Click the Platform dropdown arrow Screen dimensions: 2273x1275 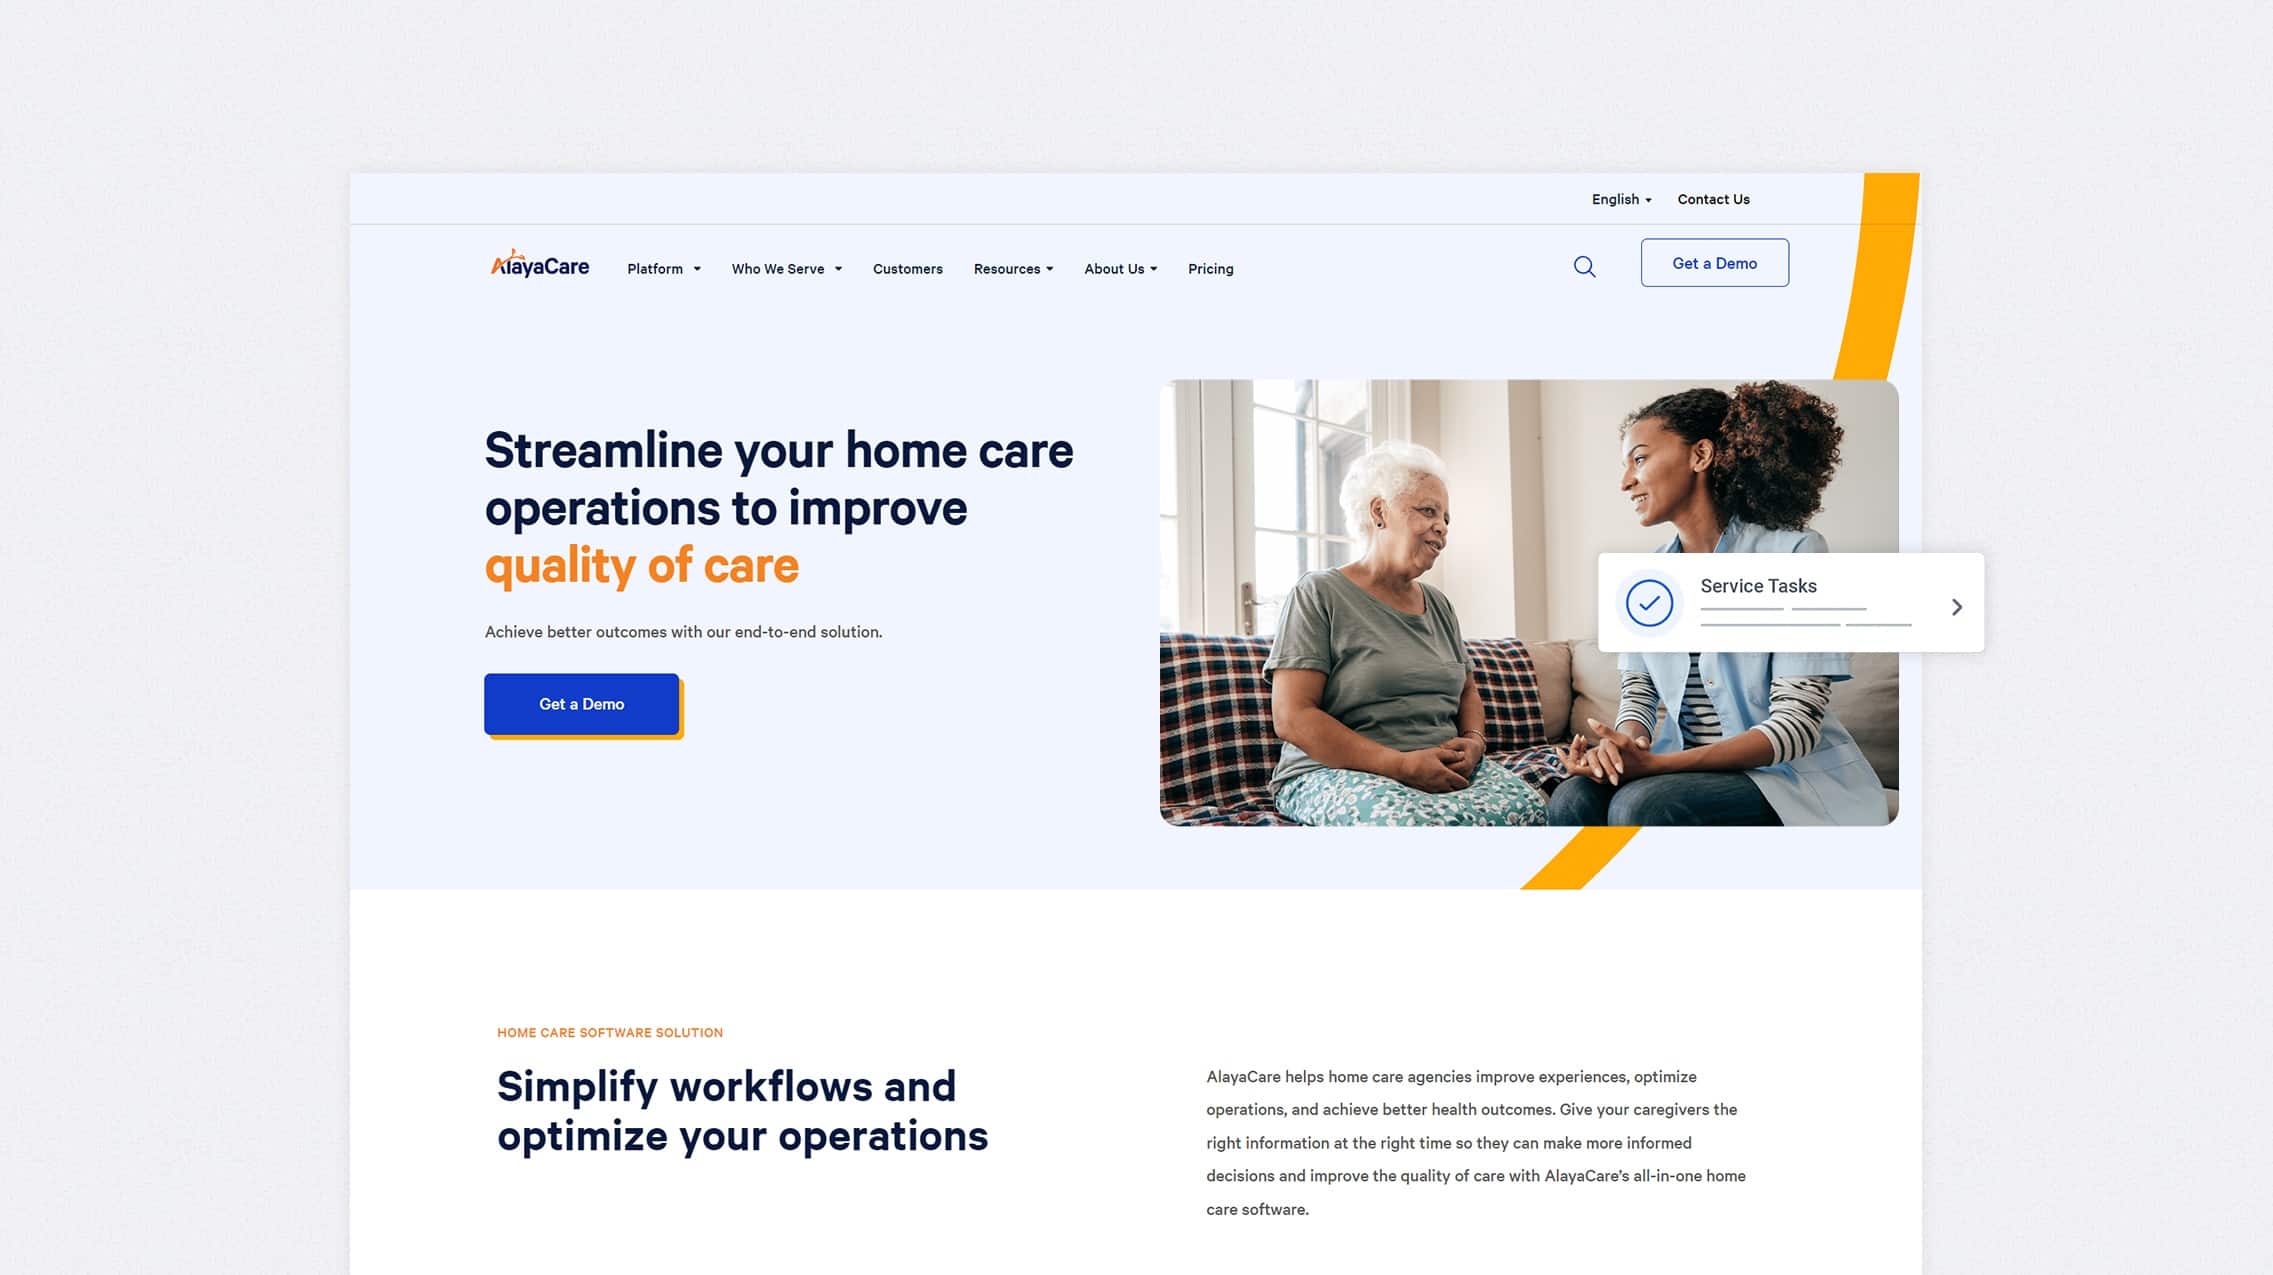coord(696,268)
